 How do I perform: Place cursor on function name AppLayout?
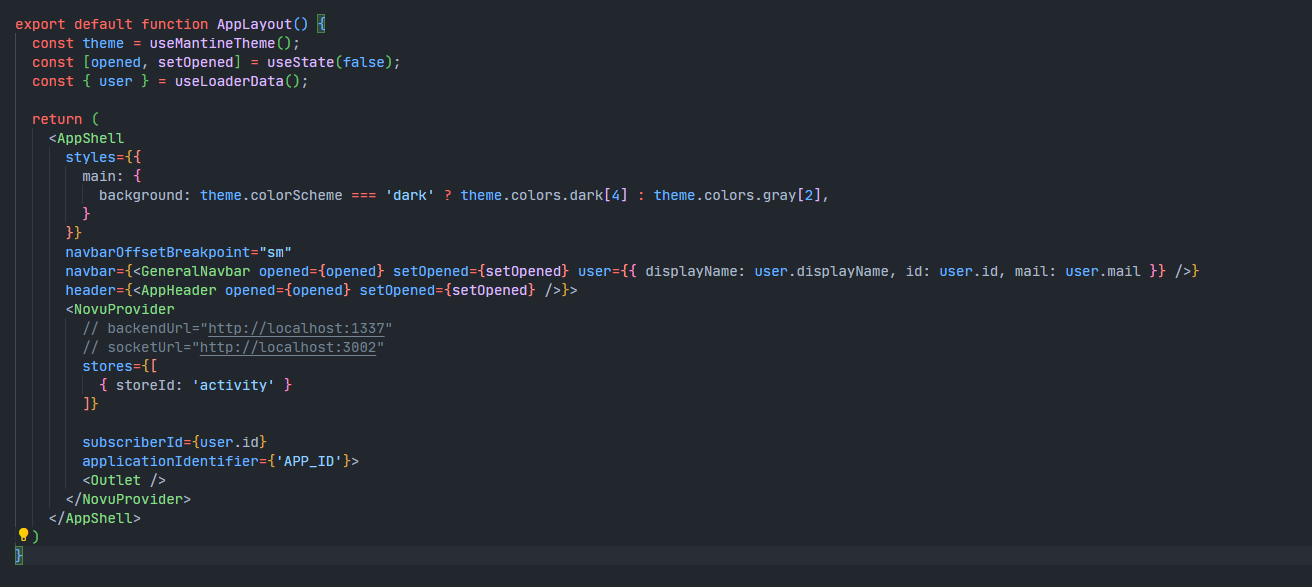(x=255, y=24)
